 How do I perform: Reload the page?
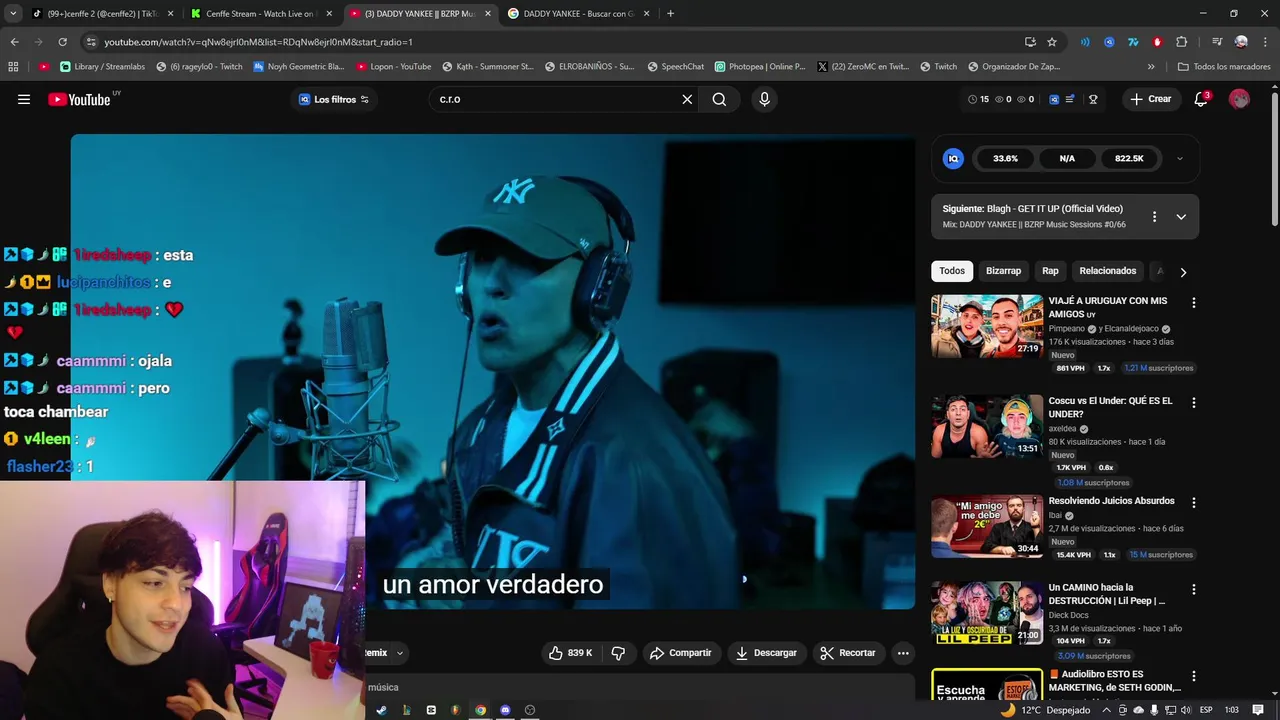62,42
